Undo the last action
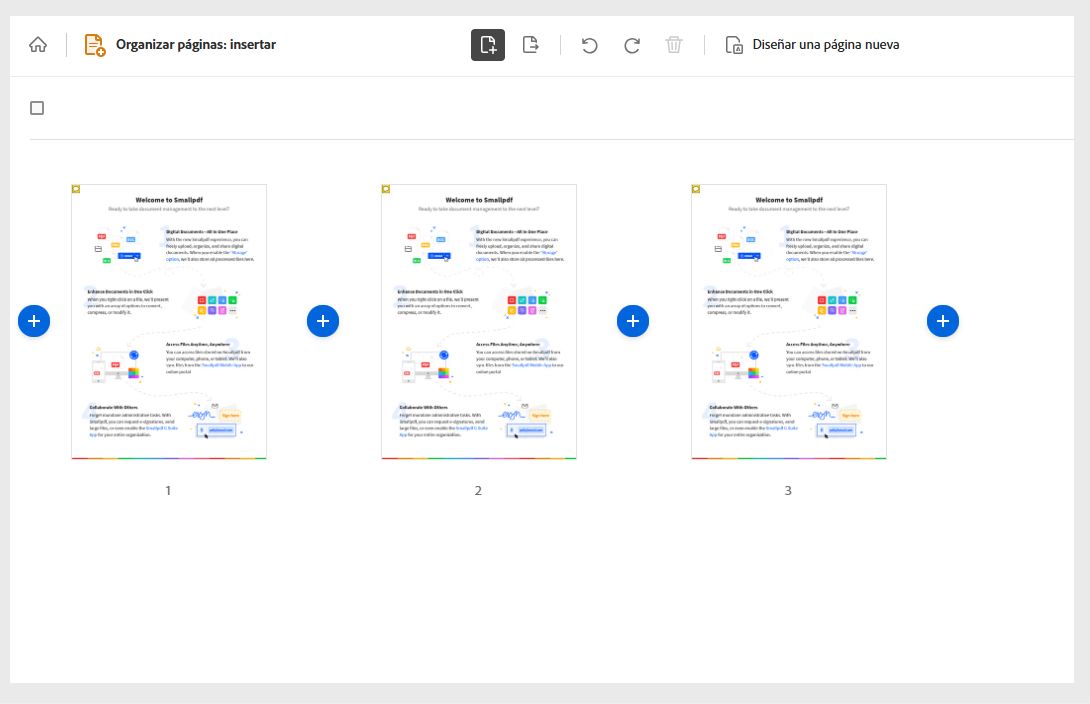 point(589,46)
